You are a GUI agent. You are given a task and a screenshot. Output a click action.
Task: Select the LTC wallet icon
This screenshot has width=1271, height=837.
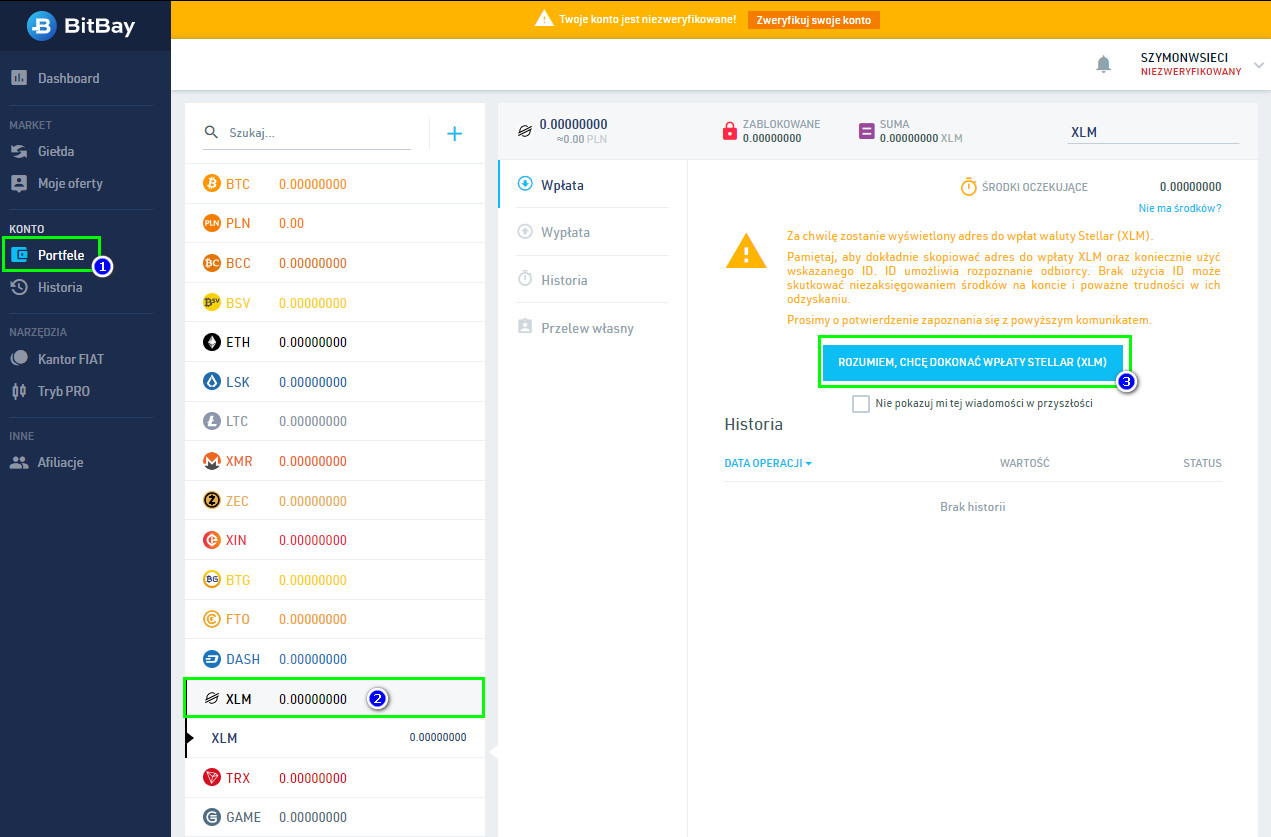tap(211, 421)
